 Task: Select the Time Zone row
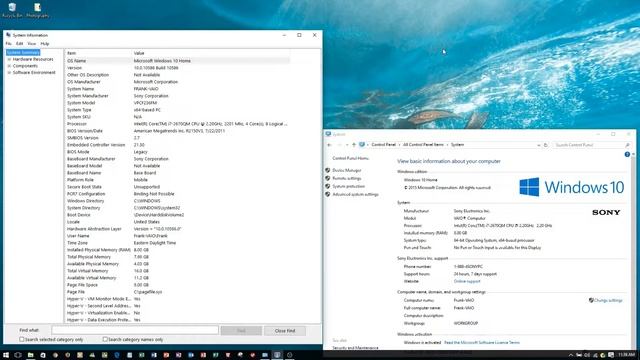[x=178, y=243]
